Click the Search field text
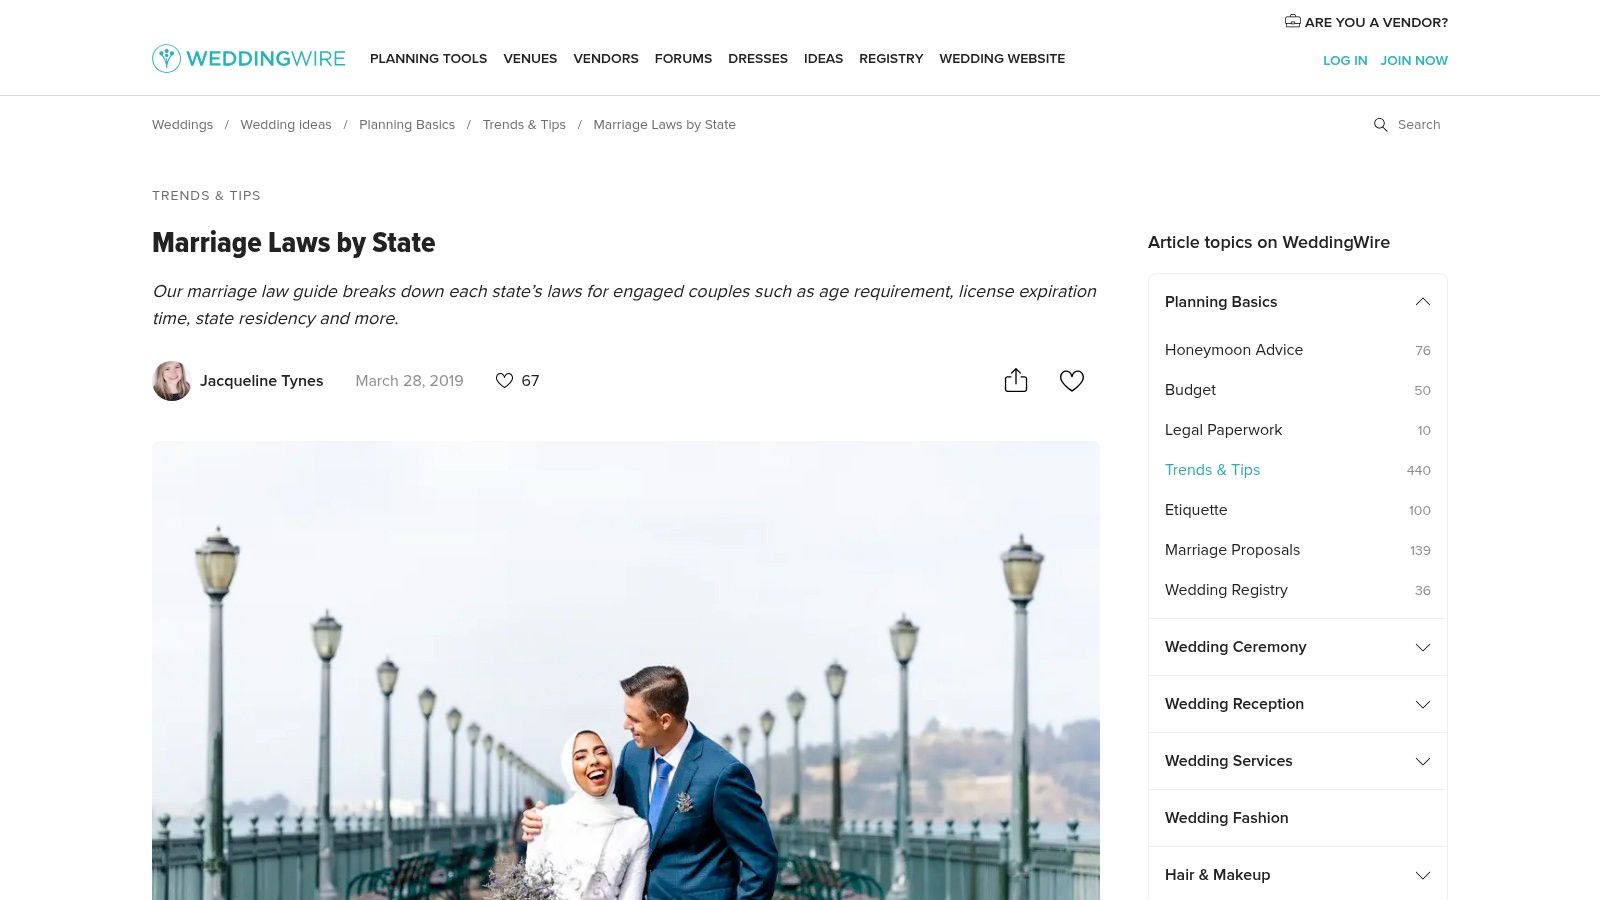The width and height of the screenshot is (1600, 900). [1419, 125]
